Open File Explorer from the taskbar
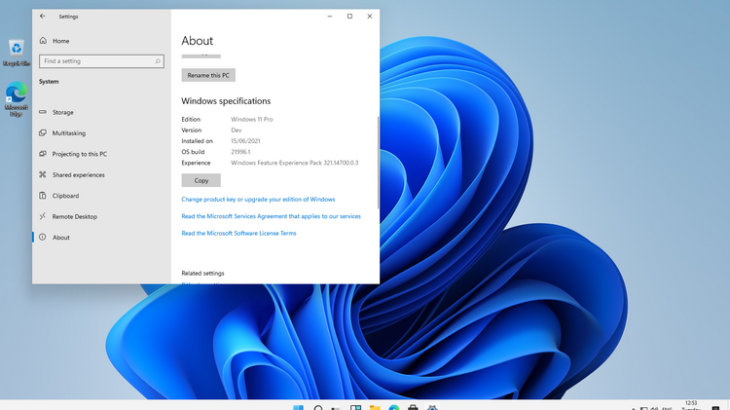Screen dimensions: 730x410 [x=375, y=407]
